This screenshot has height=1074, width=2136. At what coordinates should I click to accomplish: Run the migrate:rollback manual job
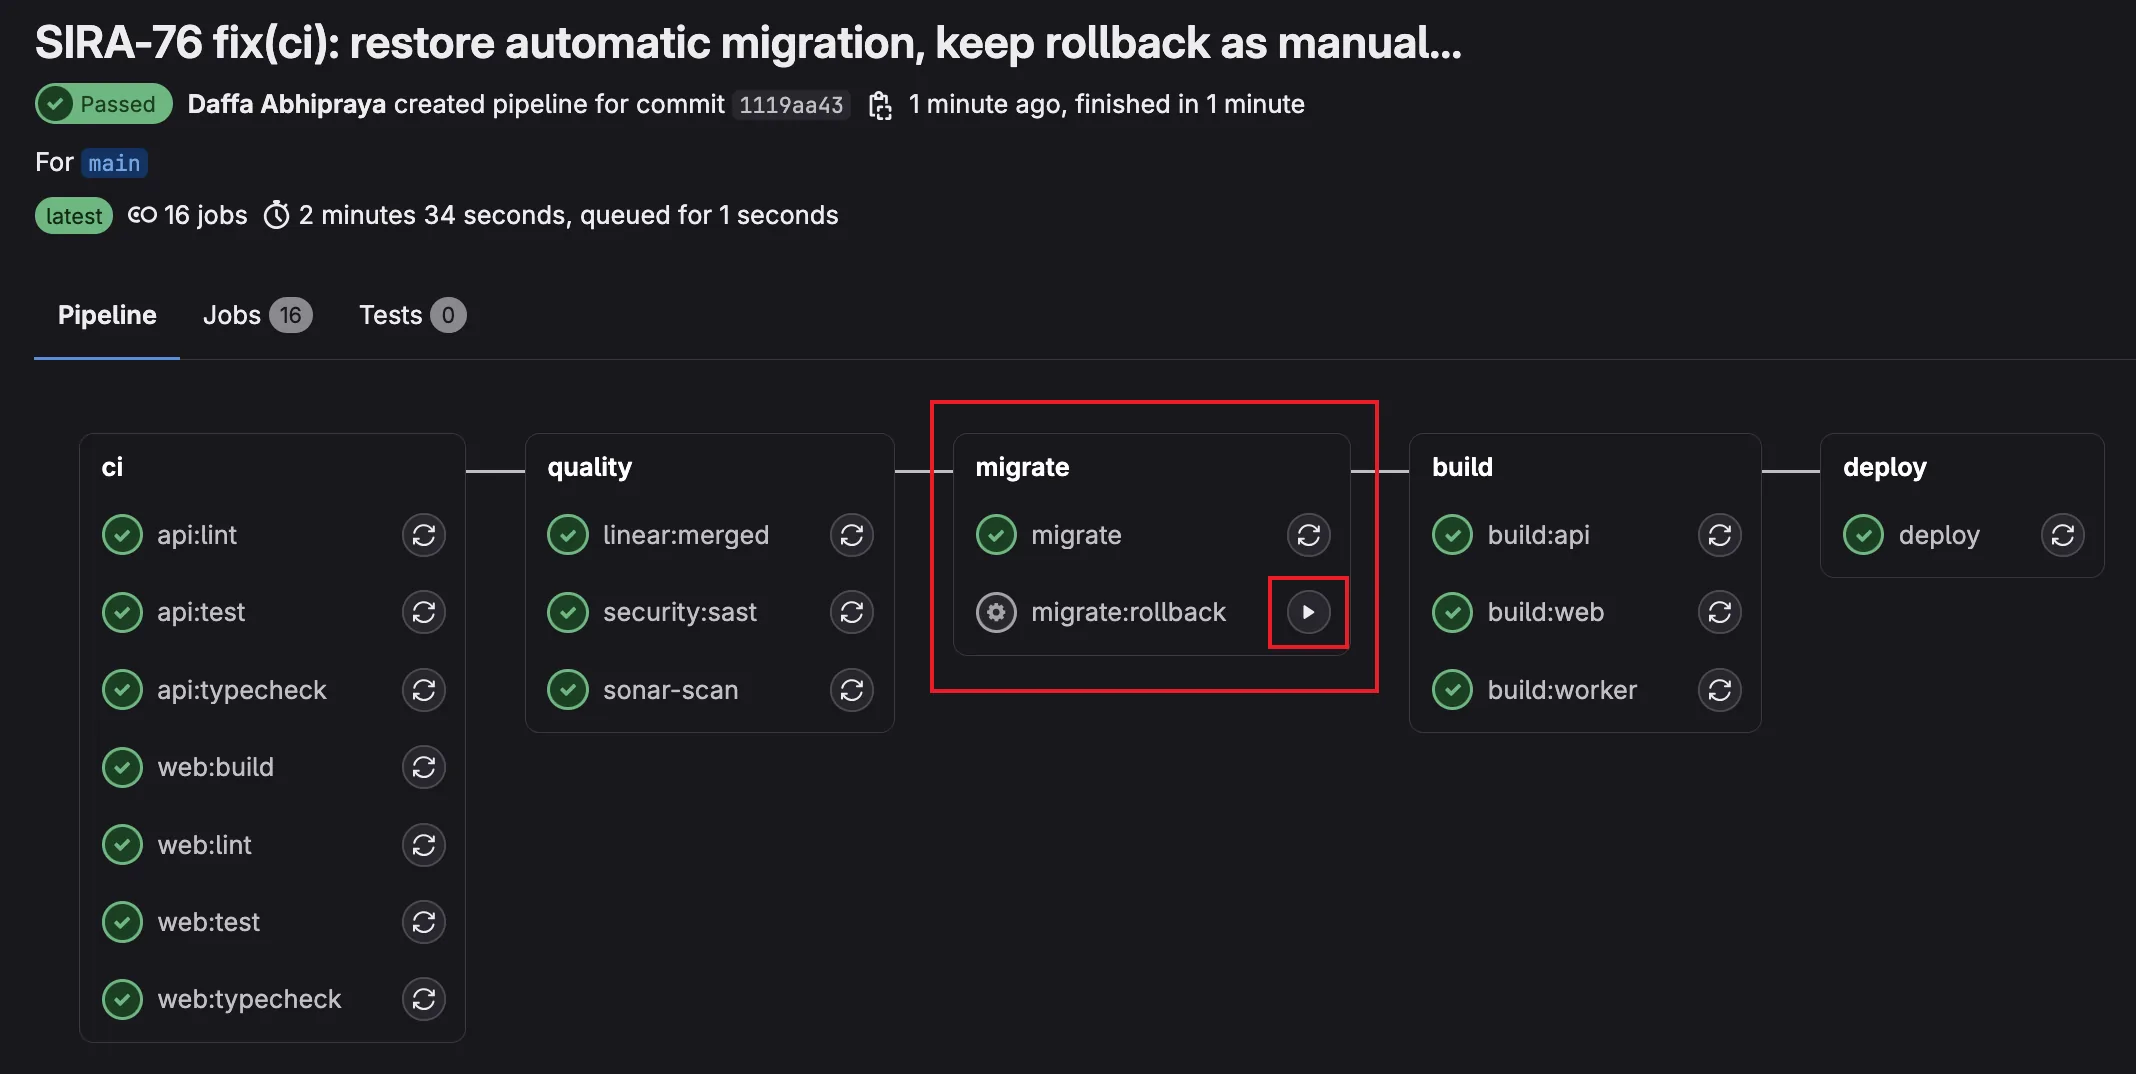[1308, 612]
